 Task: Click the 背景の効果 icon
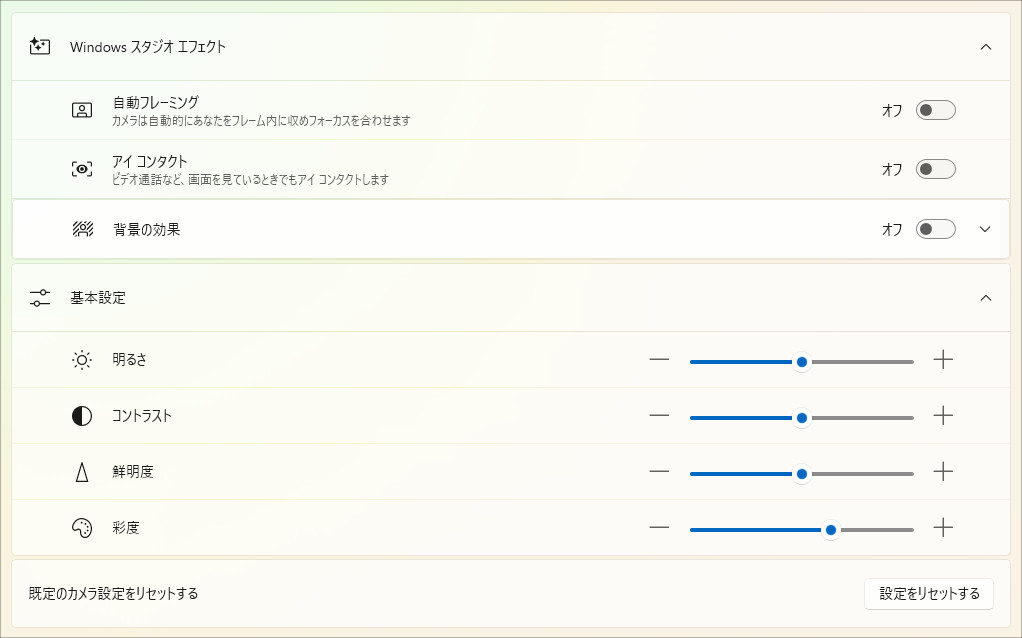82,229
